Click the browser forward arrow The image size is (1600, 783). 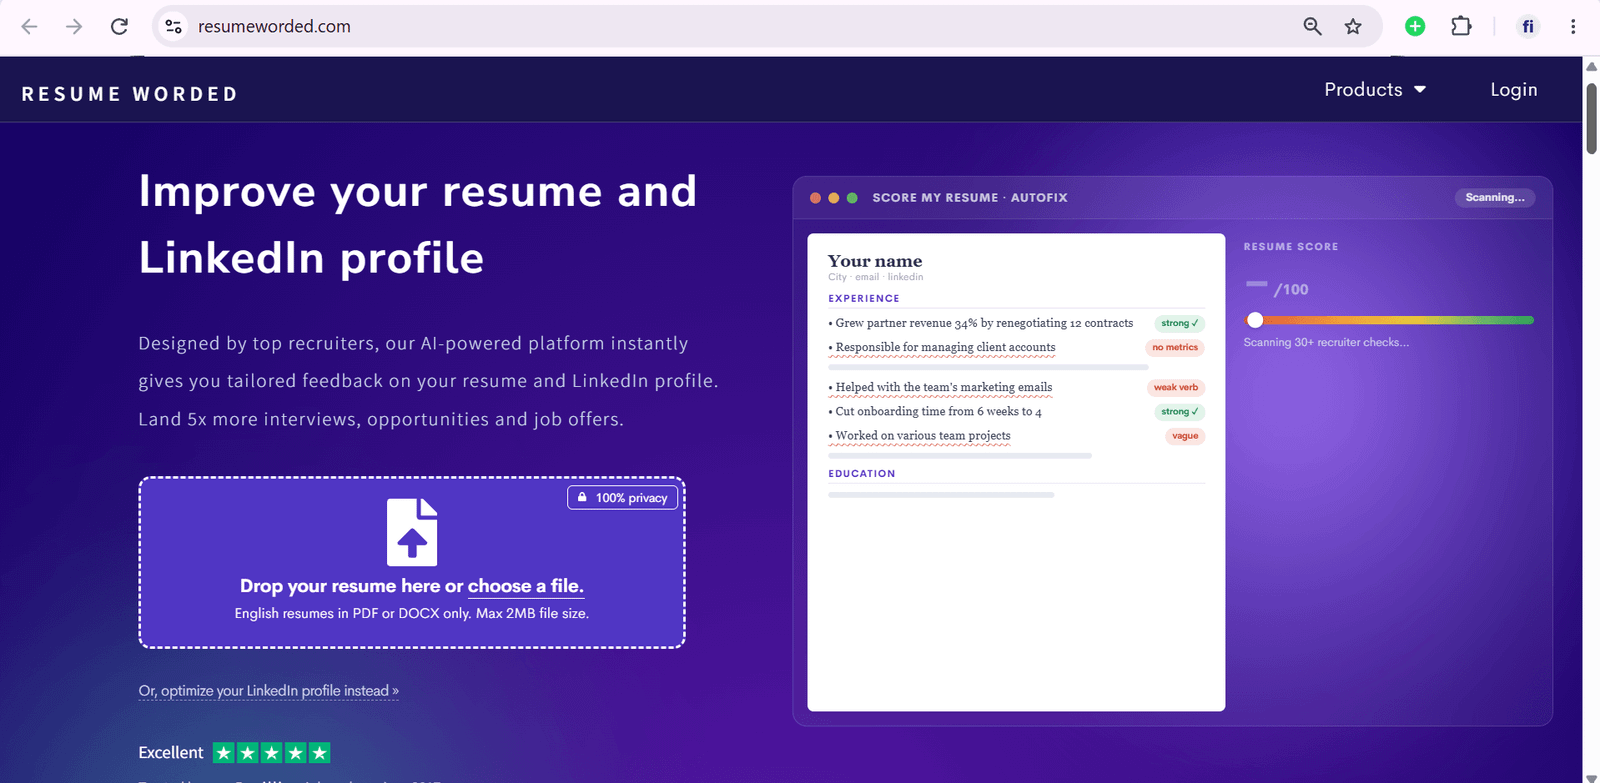[74, 27]
